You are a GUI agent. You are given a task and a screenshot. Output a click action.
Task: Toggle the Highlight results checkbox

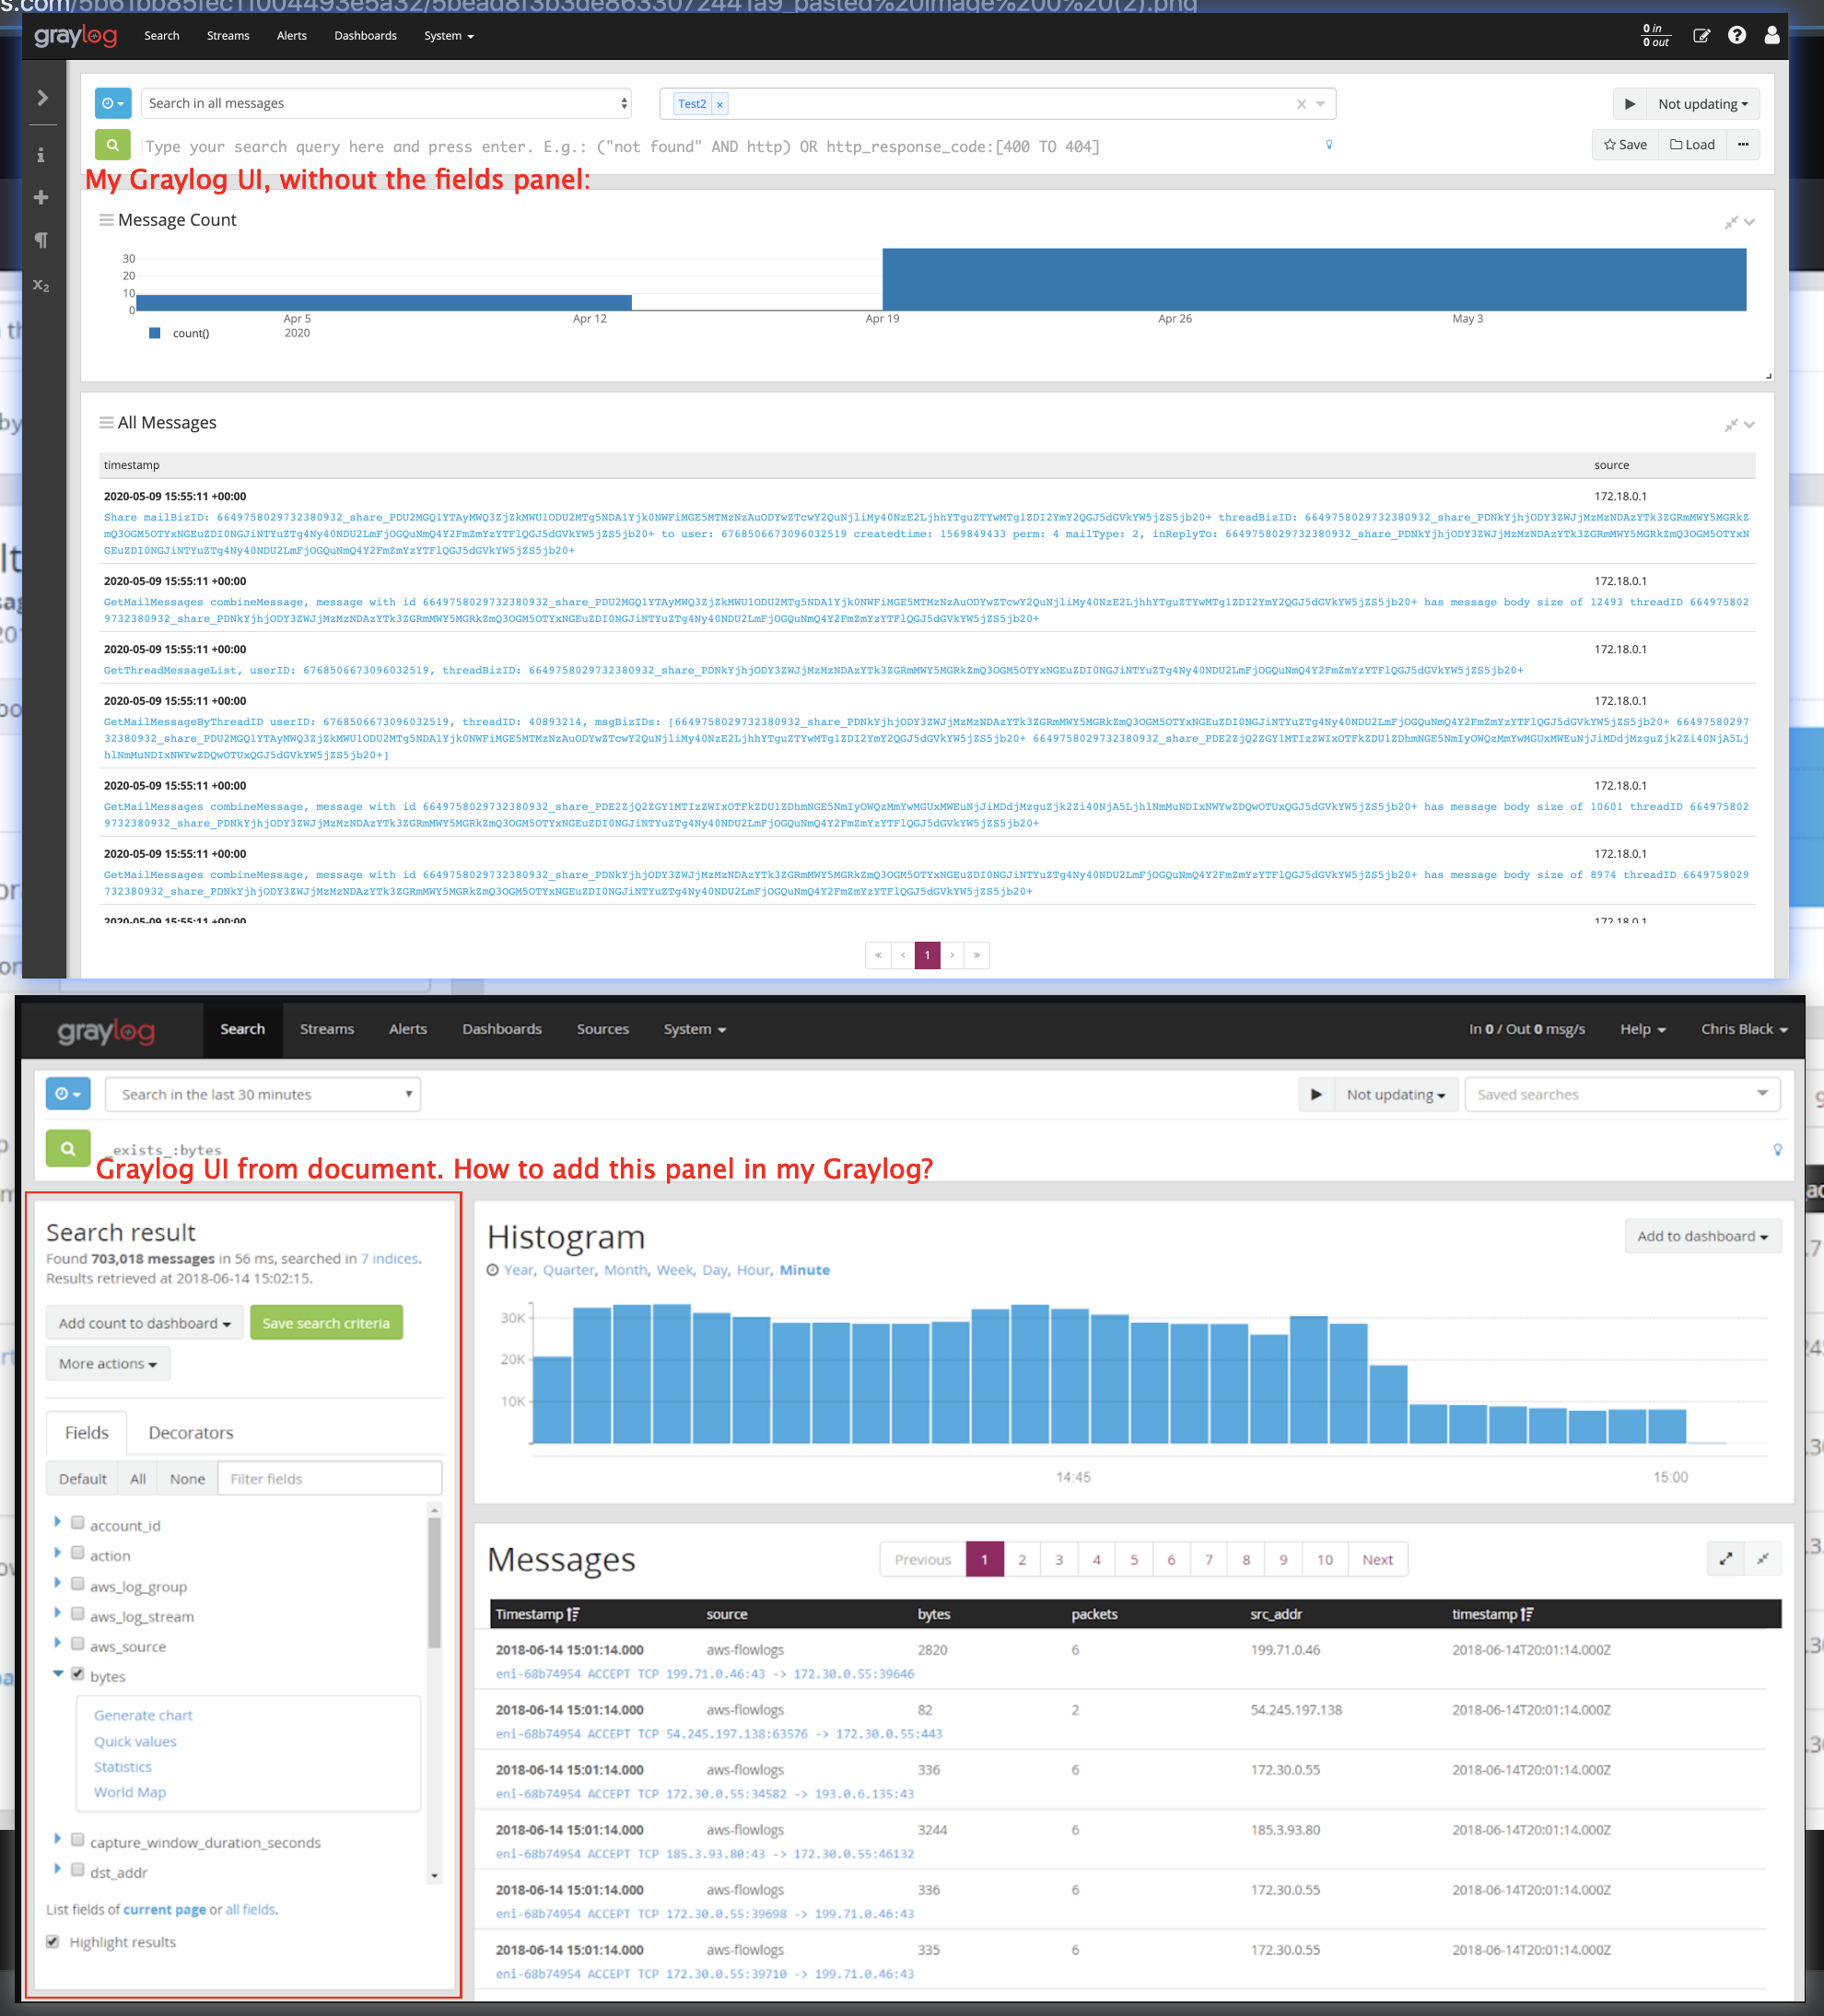[x=53, y=1941]
